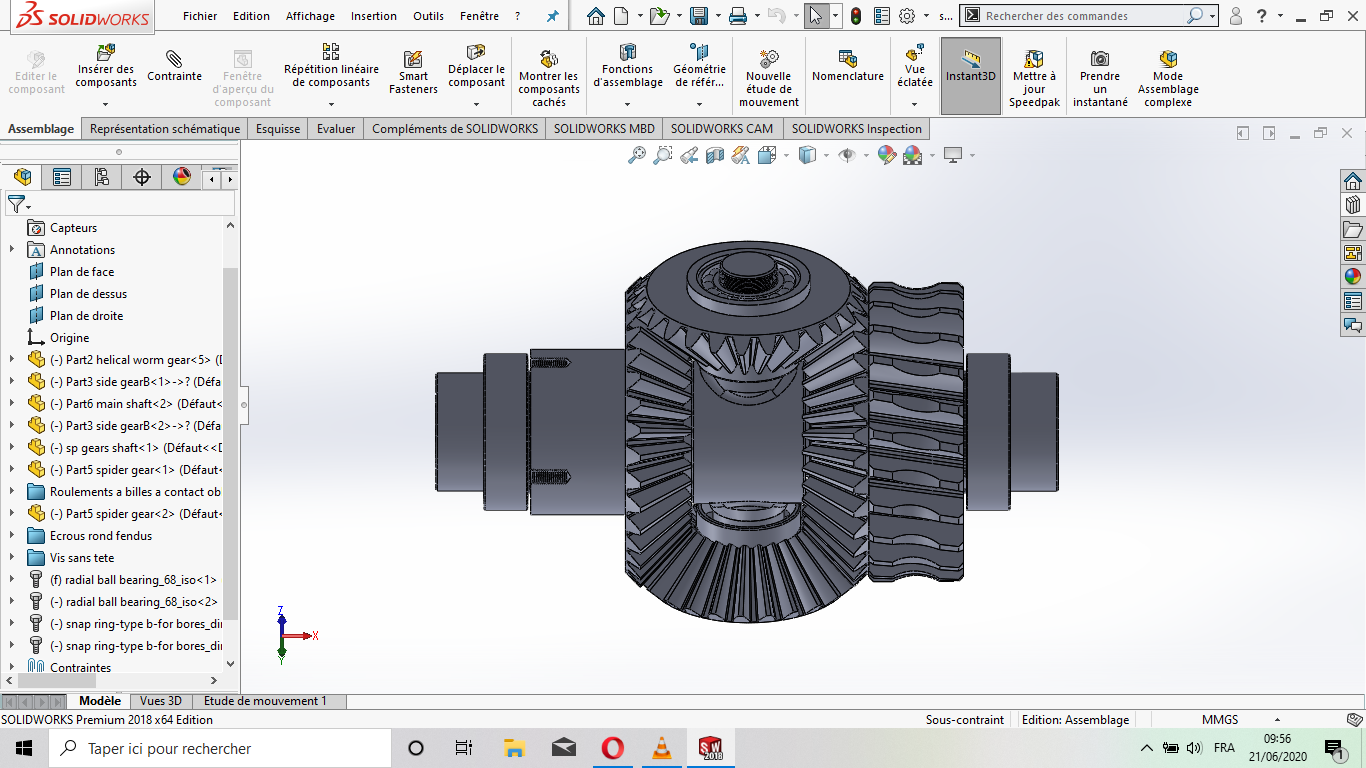This screenshot has height=768, width=1366.
Task: Open Etude de mouvement 1 tab
Action: (x=265, y=701)
